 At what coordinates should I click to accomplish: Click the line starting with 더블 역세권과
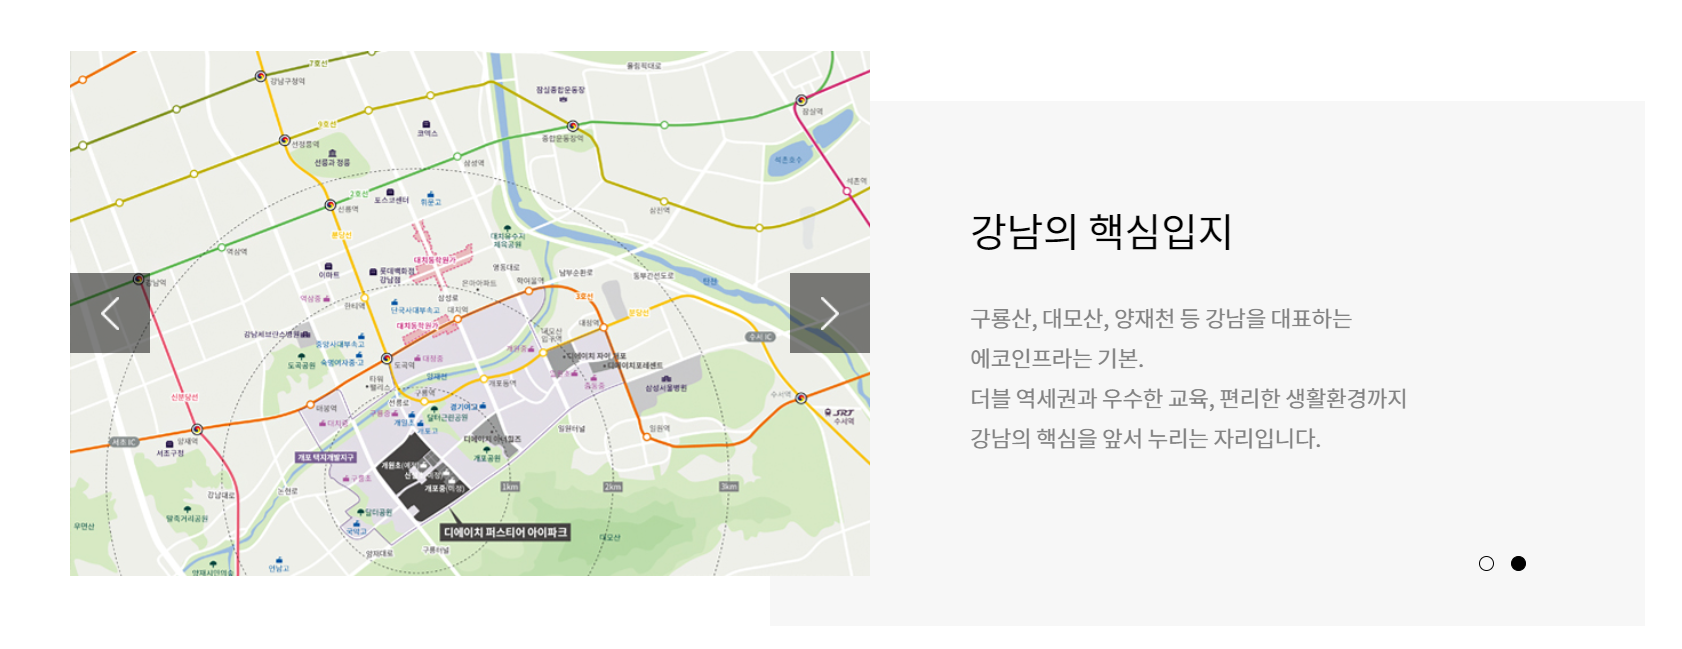pos(1188,398)
